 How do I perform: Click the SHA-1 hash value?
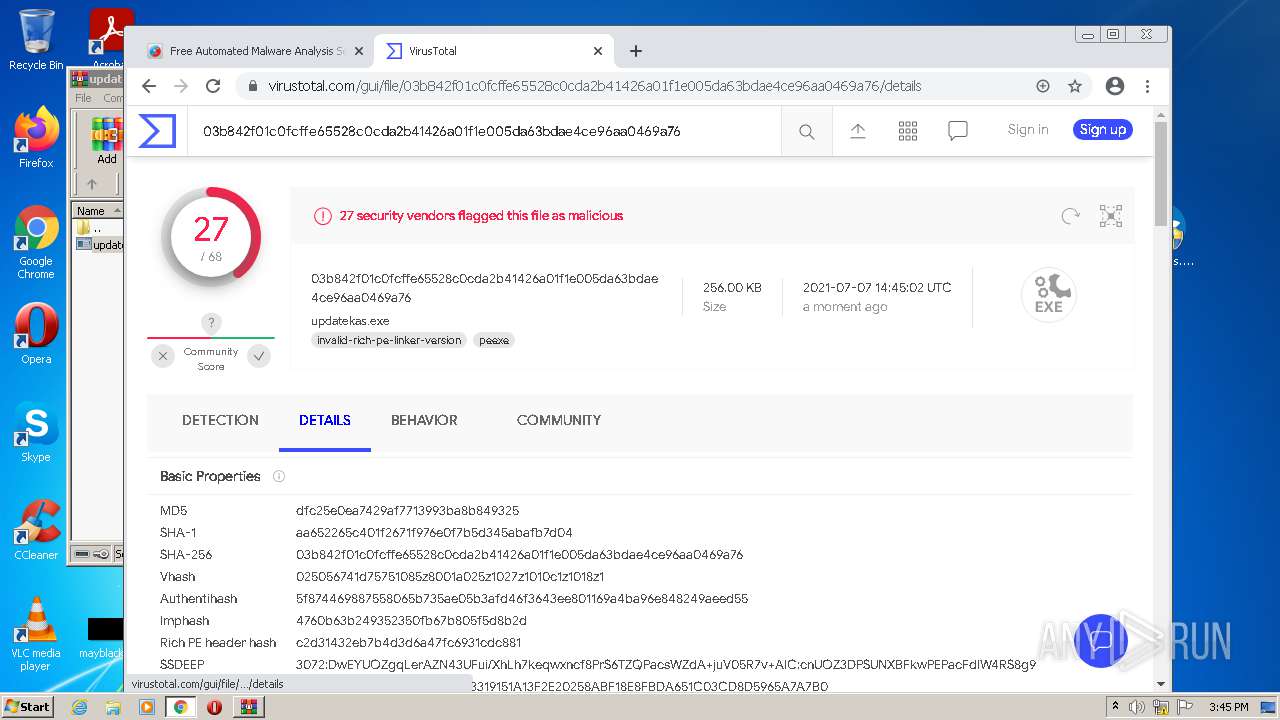434,533
